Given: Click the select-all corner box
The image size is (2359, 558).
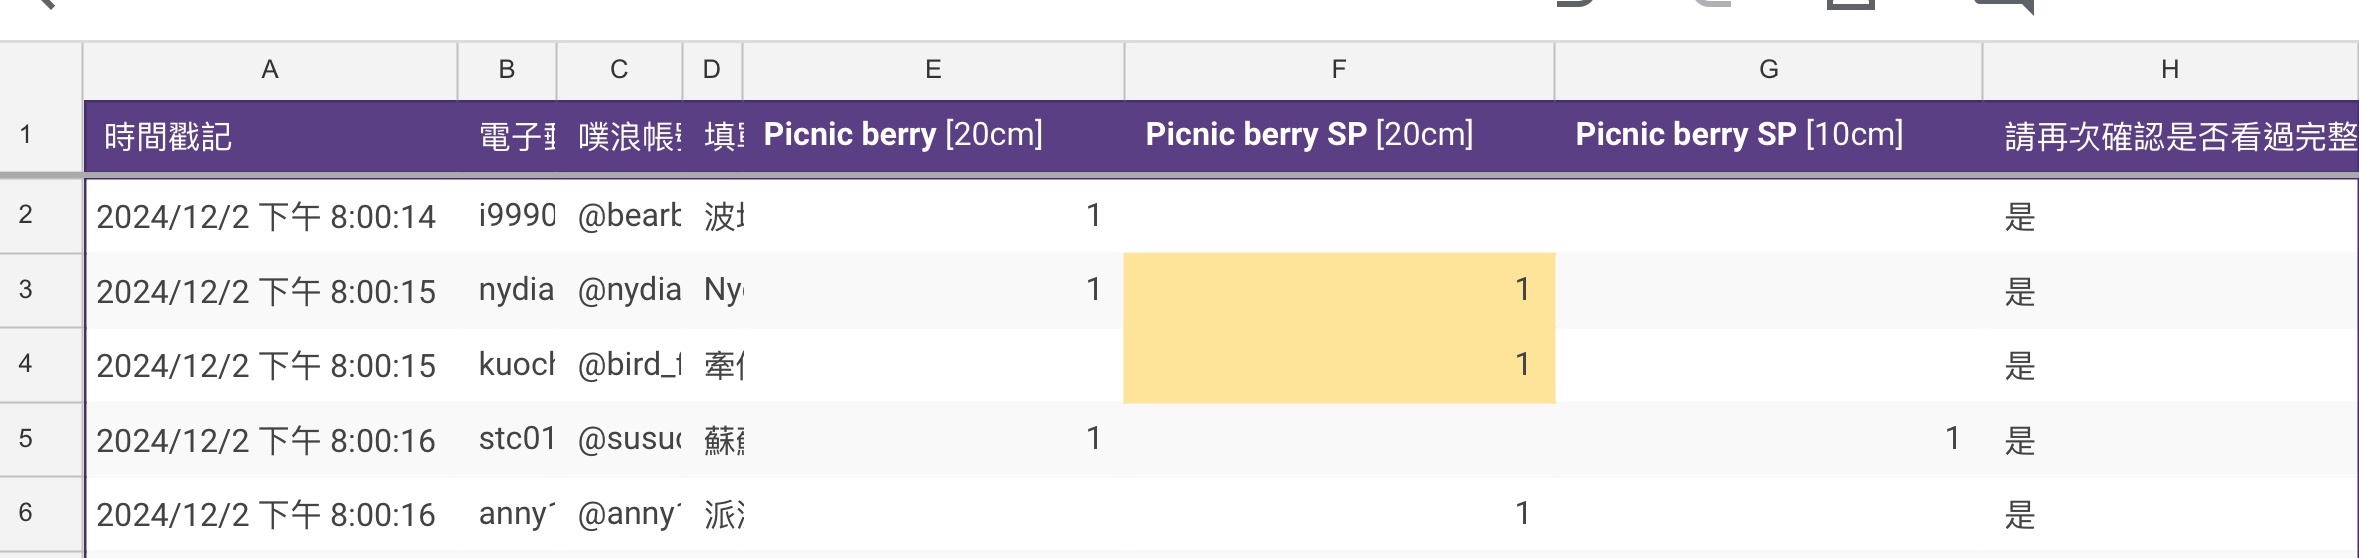Looking at the screenshot, I should pos(40,70).
